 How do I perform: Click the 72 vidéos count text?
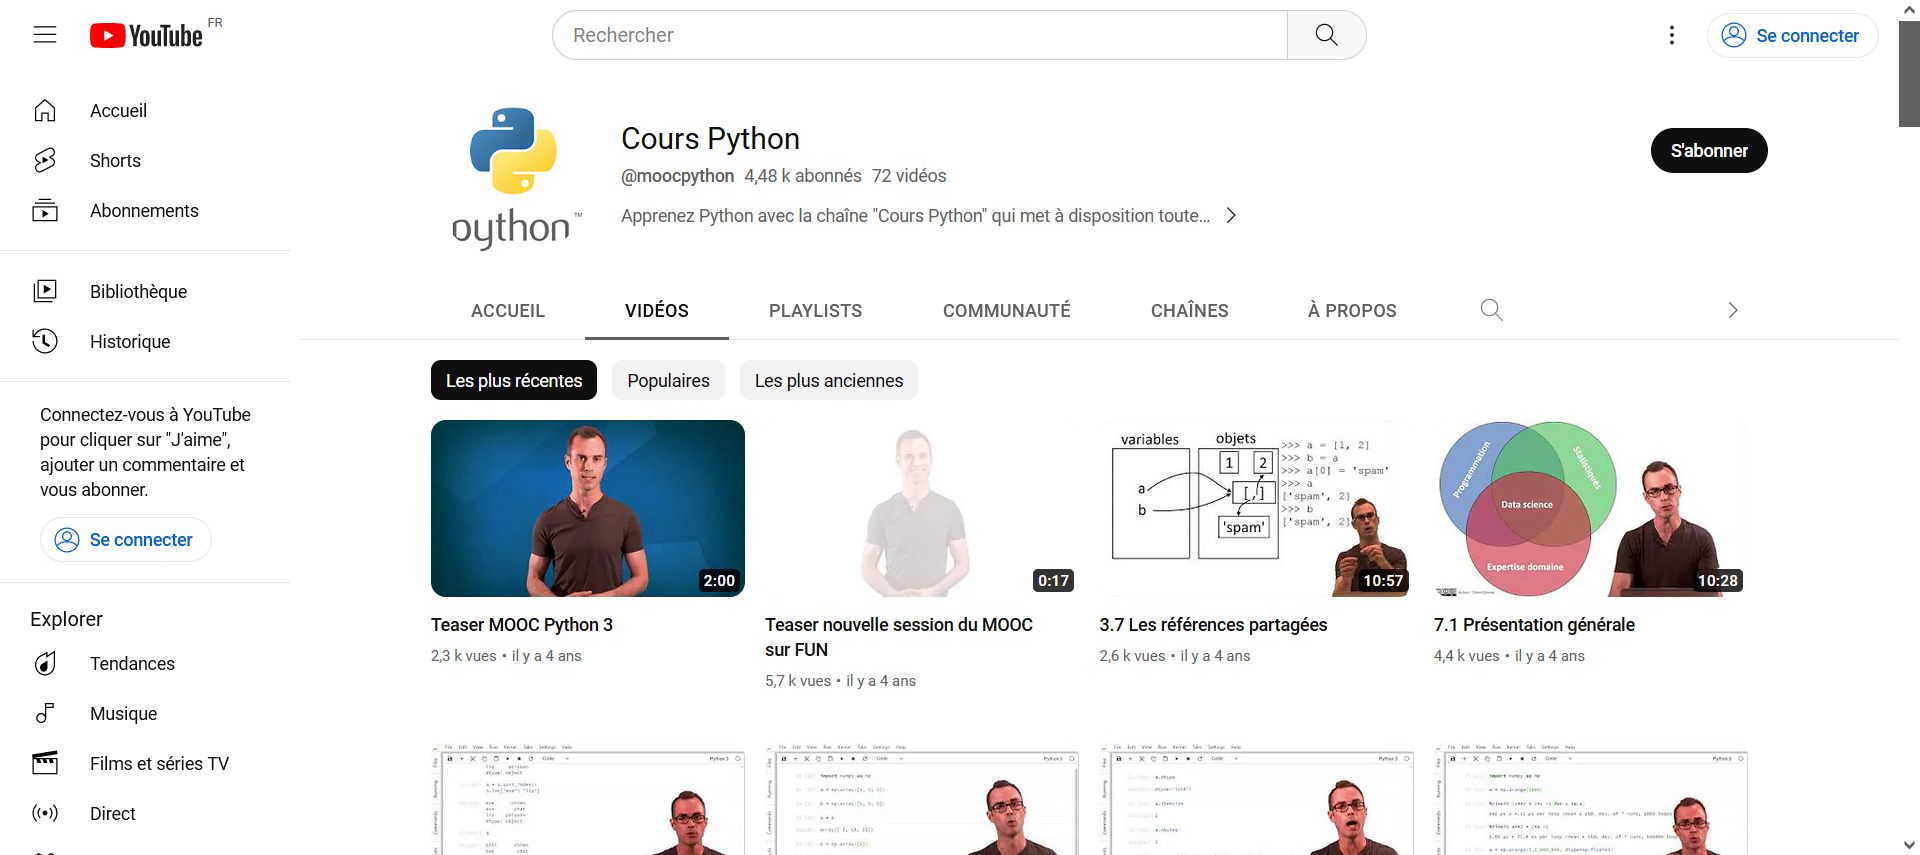(909, 176)
